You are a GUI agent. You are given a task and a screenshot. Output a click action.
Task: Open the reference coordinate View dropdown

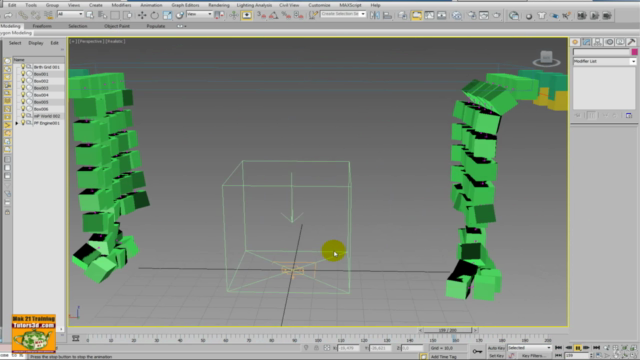pyautogui.click(x=199, y=14)
